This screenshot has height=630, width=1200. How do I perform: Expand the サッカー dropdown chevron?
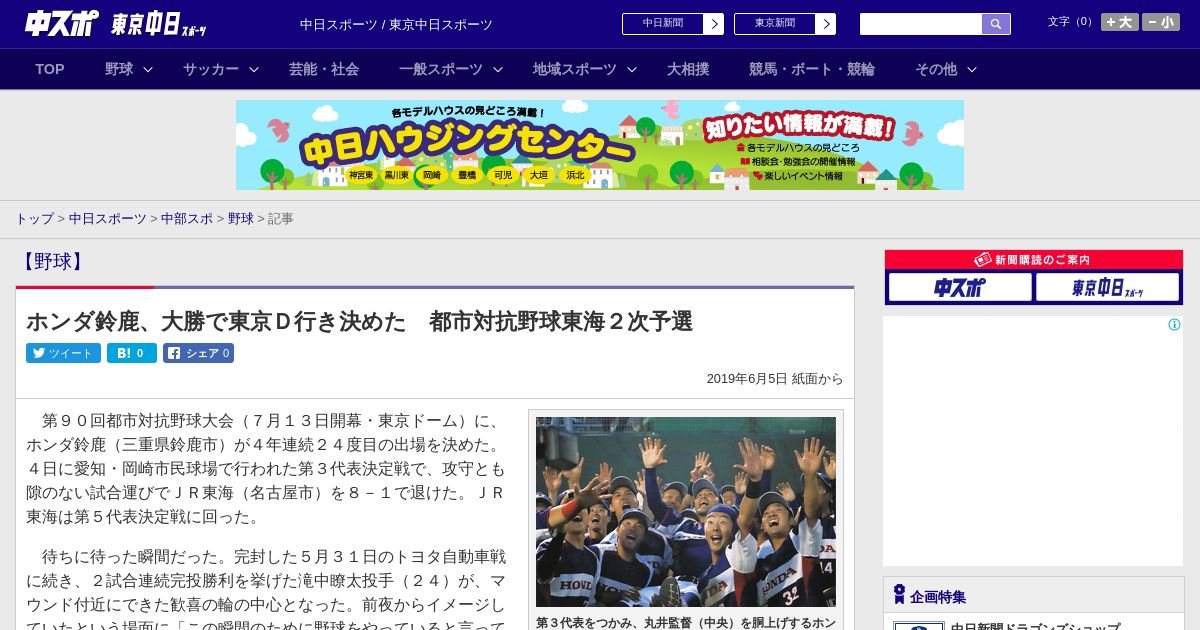click(254, 69)
